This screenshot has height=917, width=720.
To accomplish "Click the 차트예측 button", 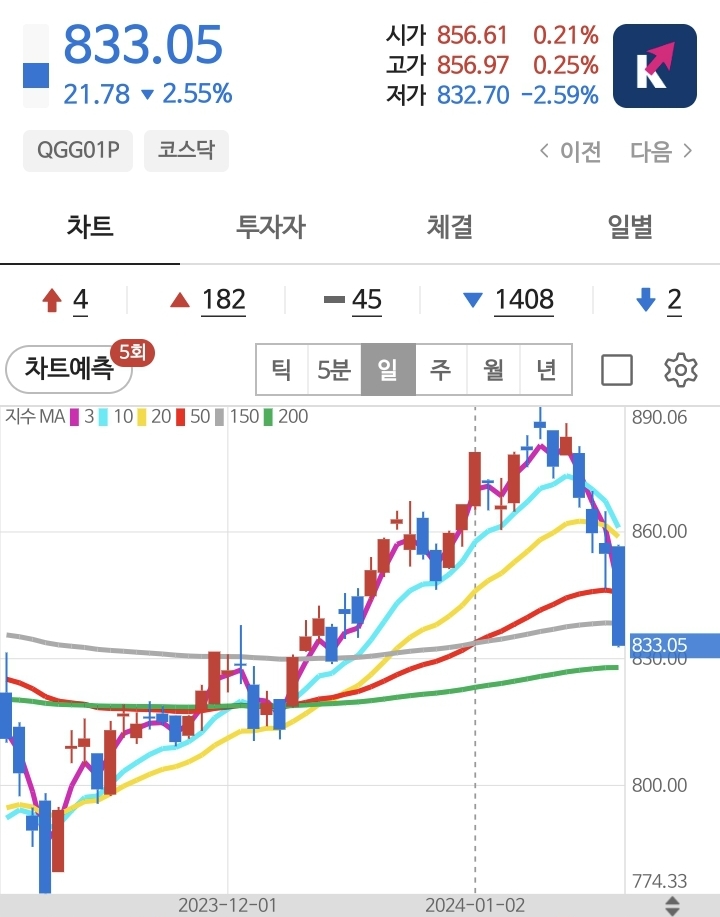I will pyautogui.click(x=68, y=369).
